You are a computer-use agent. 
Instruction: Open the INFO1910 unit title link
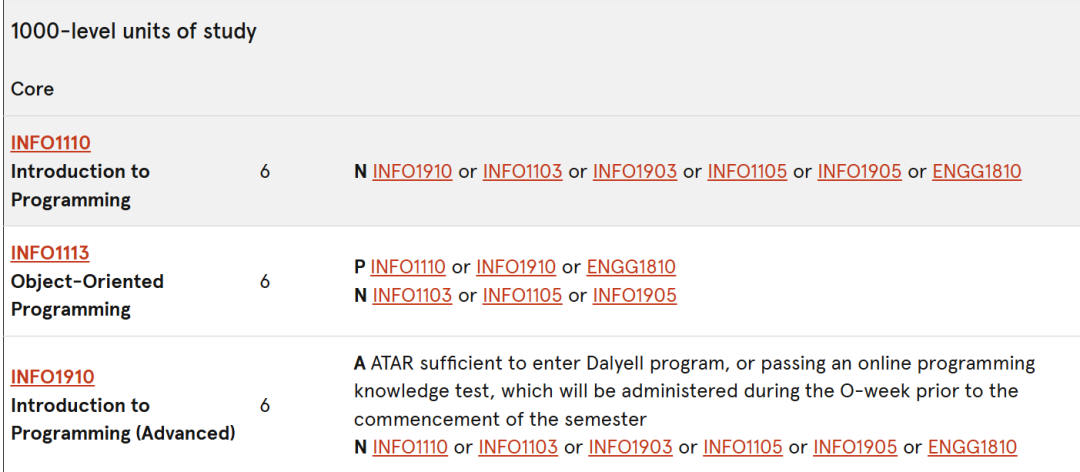53,377
